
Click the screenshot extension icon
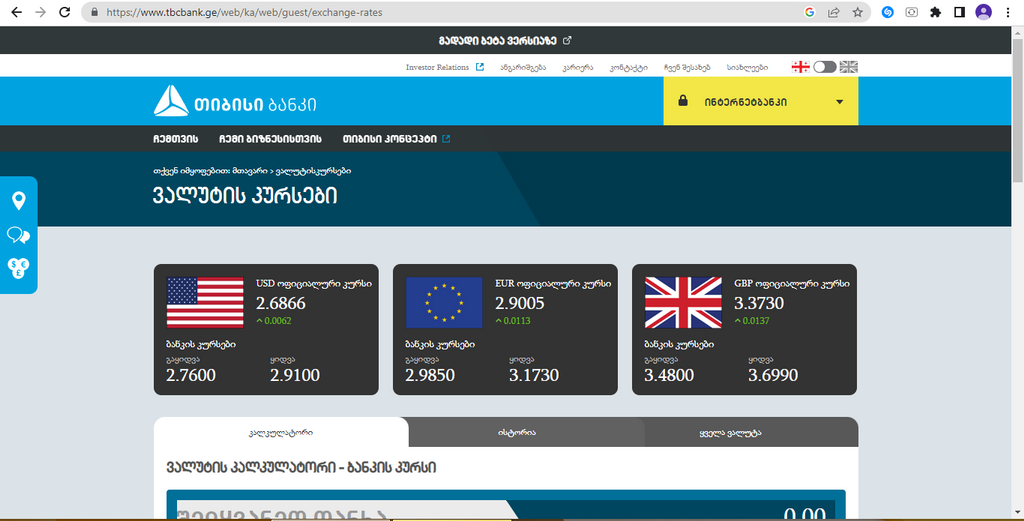(912, 12)
